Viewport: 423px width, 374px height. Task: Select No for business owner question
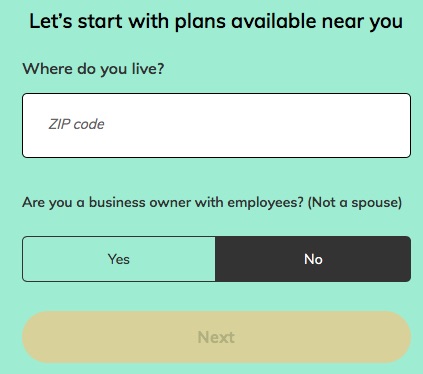click(313, 259)
